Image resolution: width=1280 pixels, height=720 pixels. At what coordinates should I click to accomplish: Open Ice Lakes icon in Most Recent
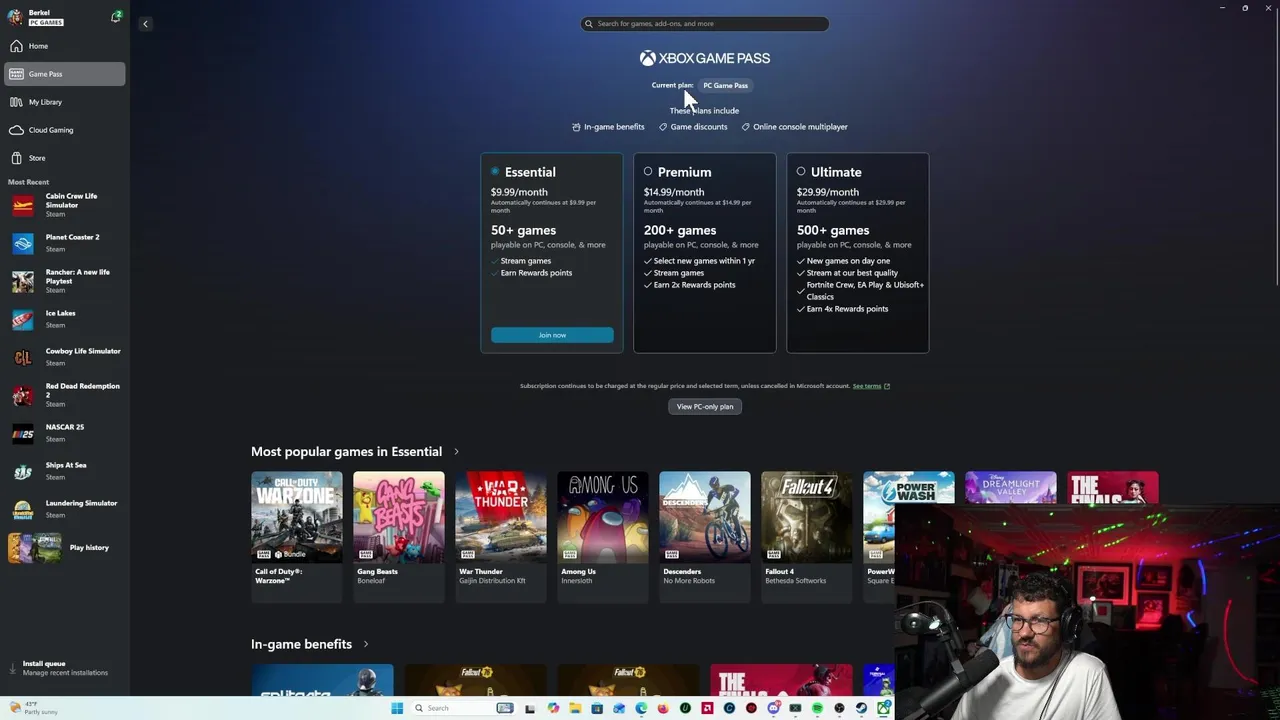(x=23, y=319)
